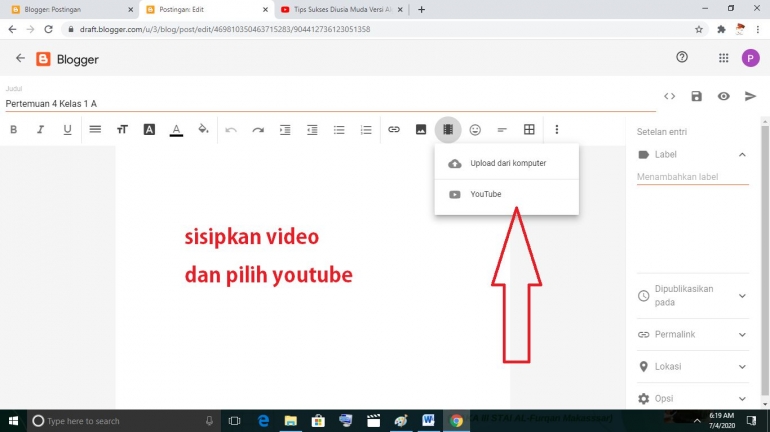Click the insert image icon

tap(421, 129)
